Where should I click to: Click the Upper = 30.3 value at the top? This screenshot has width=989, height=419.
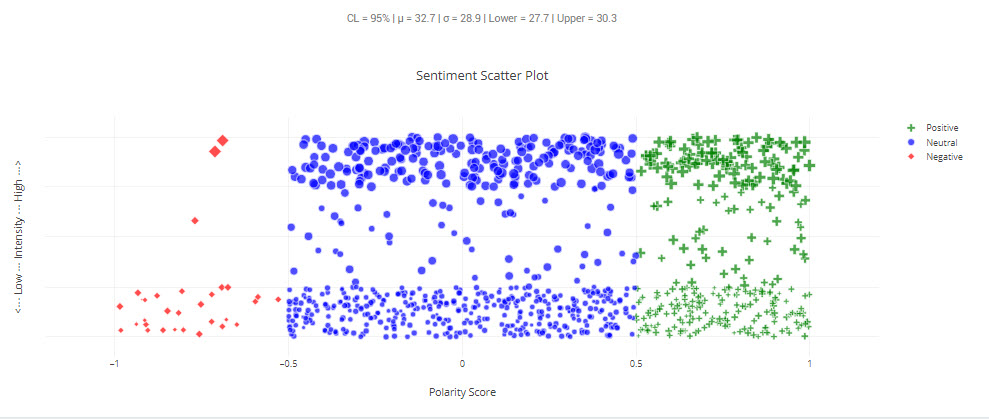584,18
